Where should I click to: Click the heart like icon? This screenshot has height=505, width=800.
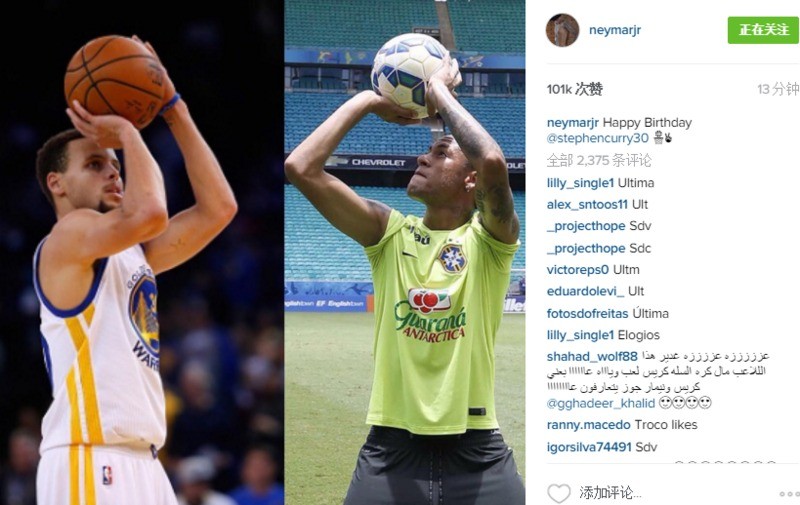(x=559, y=493)
